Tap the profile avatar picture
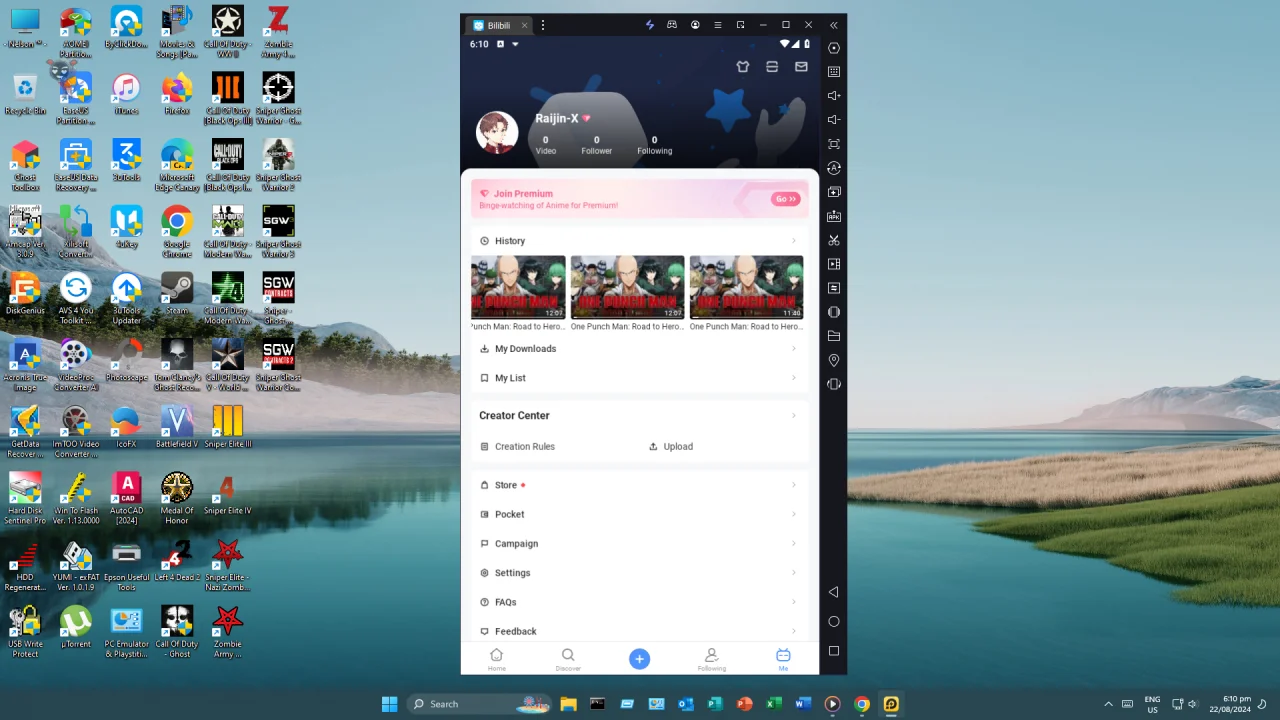 [x=497, y=133]
